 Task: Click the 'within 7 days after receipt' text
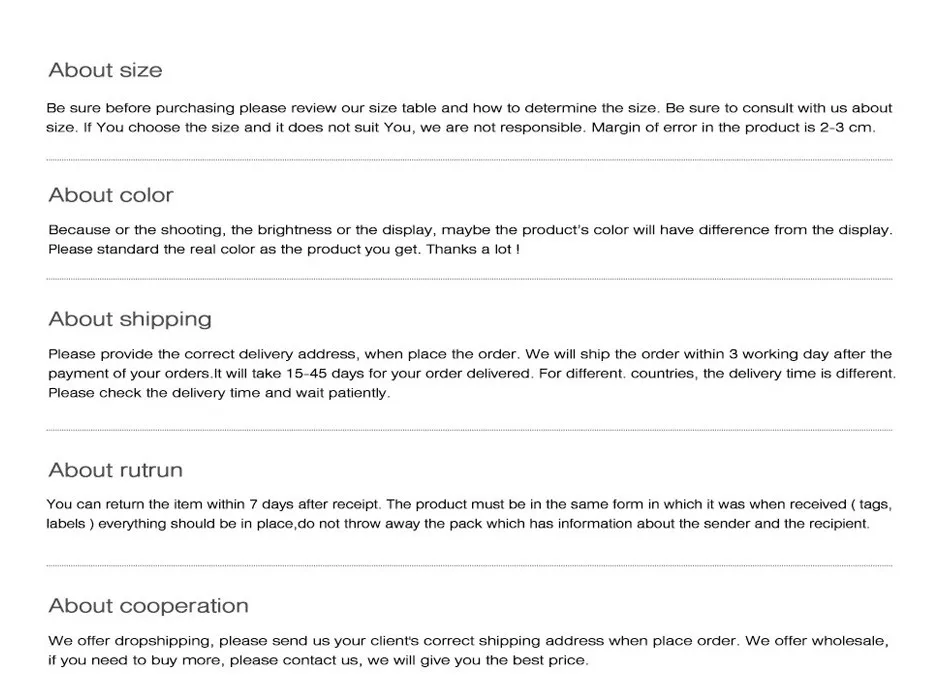[292, 504]
